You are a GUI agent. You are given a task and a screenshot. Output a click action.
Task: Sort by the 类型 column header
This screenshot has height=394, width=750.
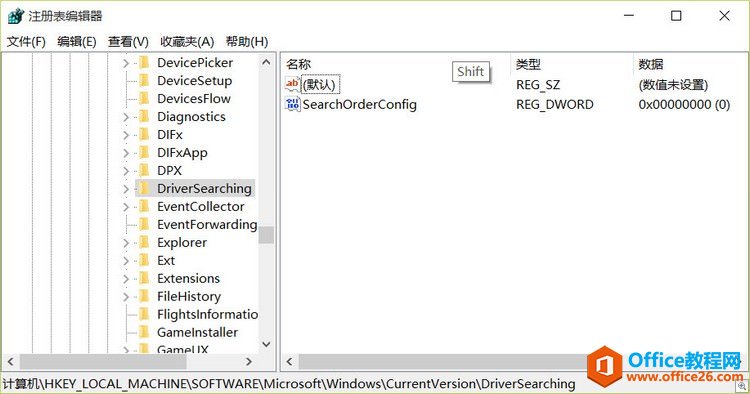[x=528, y=64]
